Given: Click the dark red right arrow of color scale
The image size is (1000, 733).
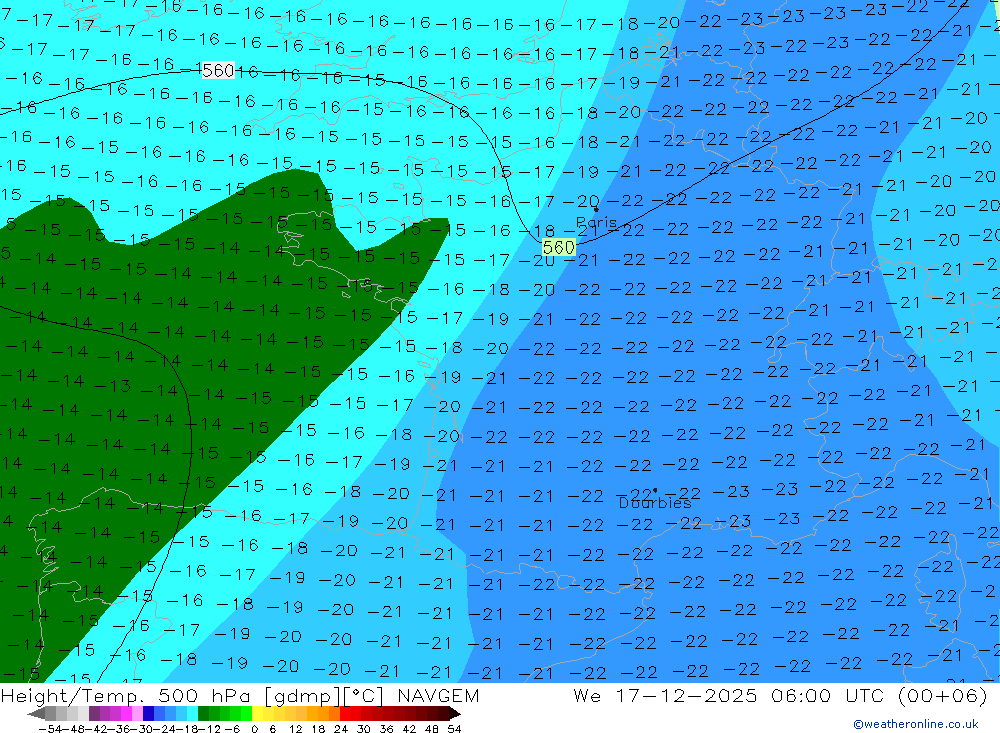Looking at the screenshot, I should coord(455,714).
